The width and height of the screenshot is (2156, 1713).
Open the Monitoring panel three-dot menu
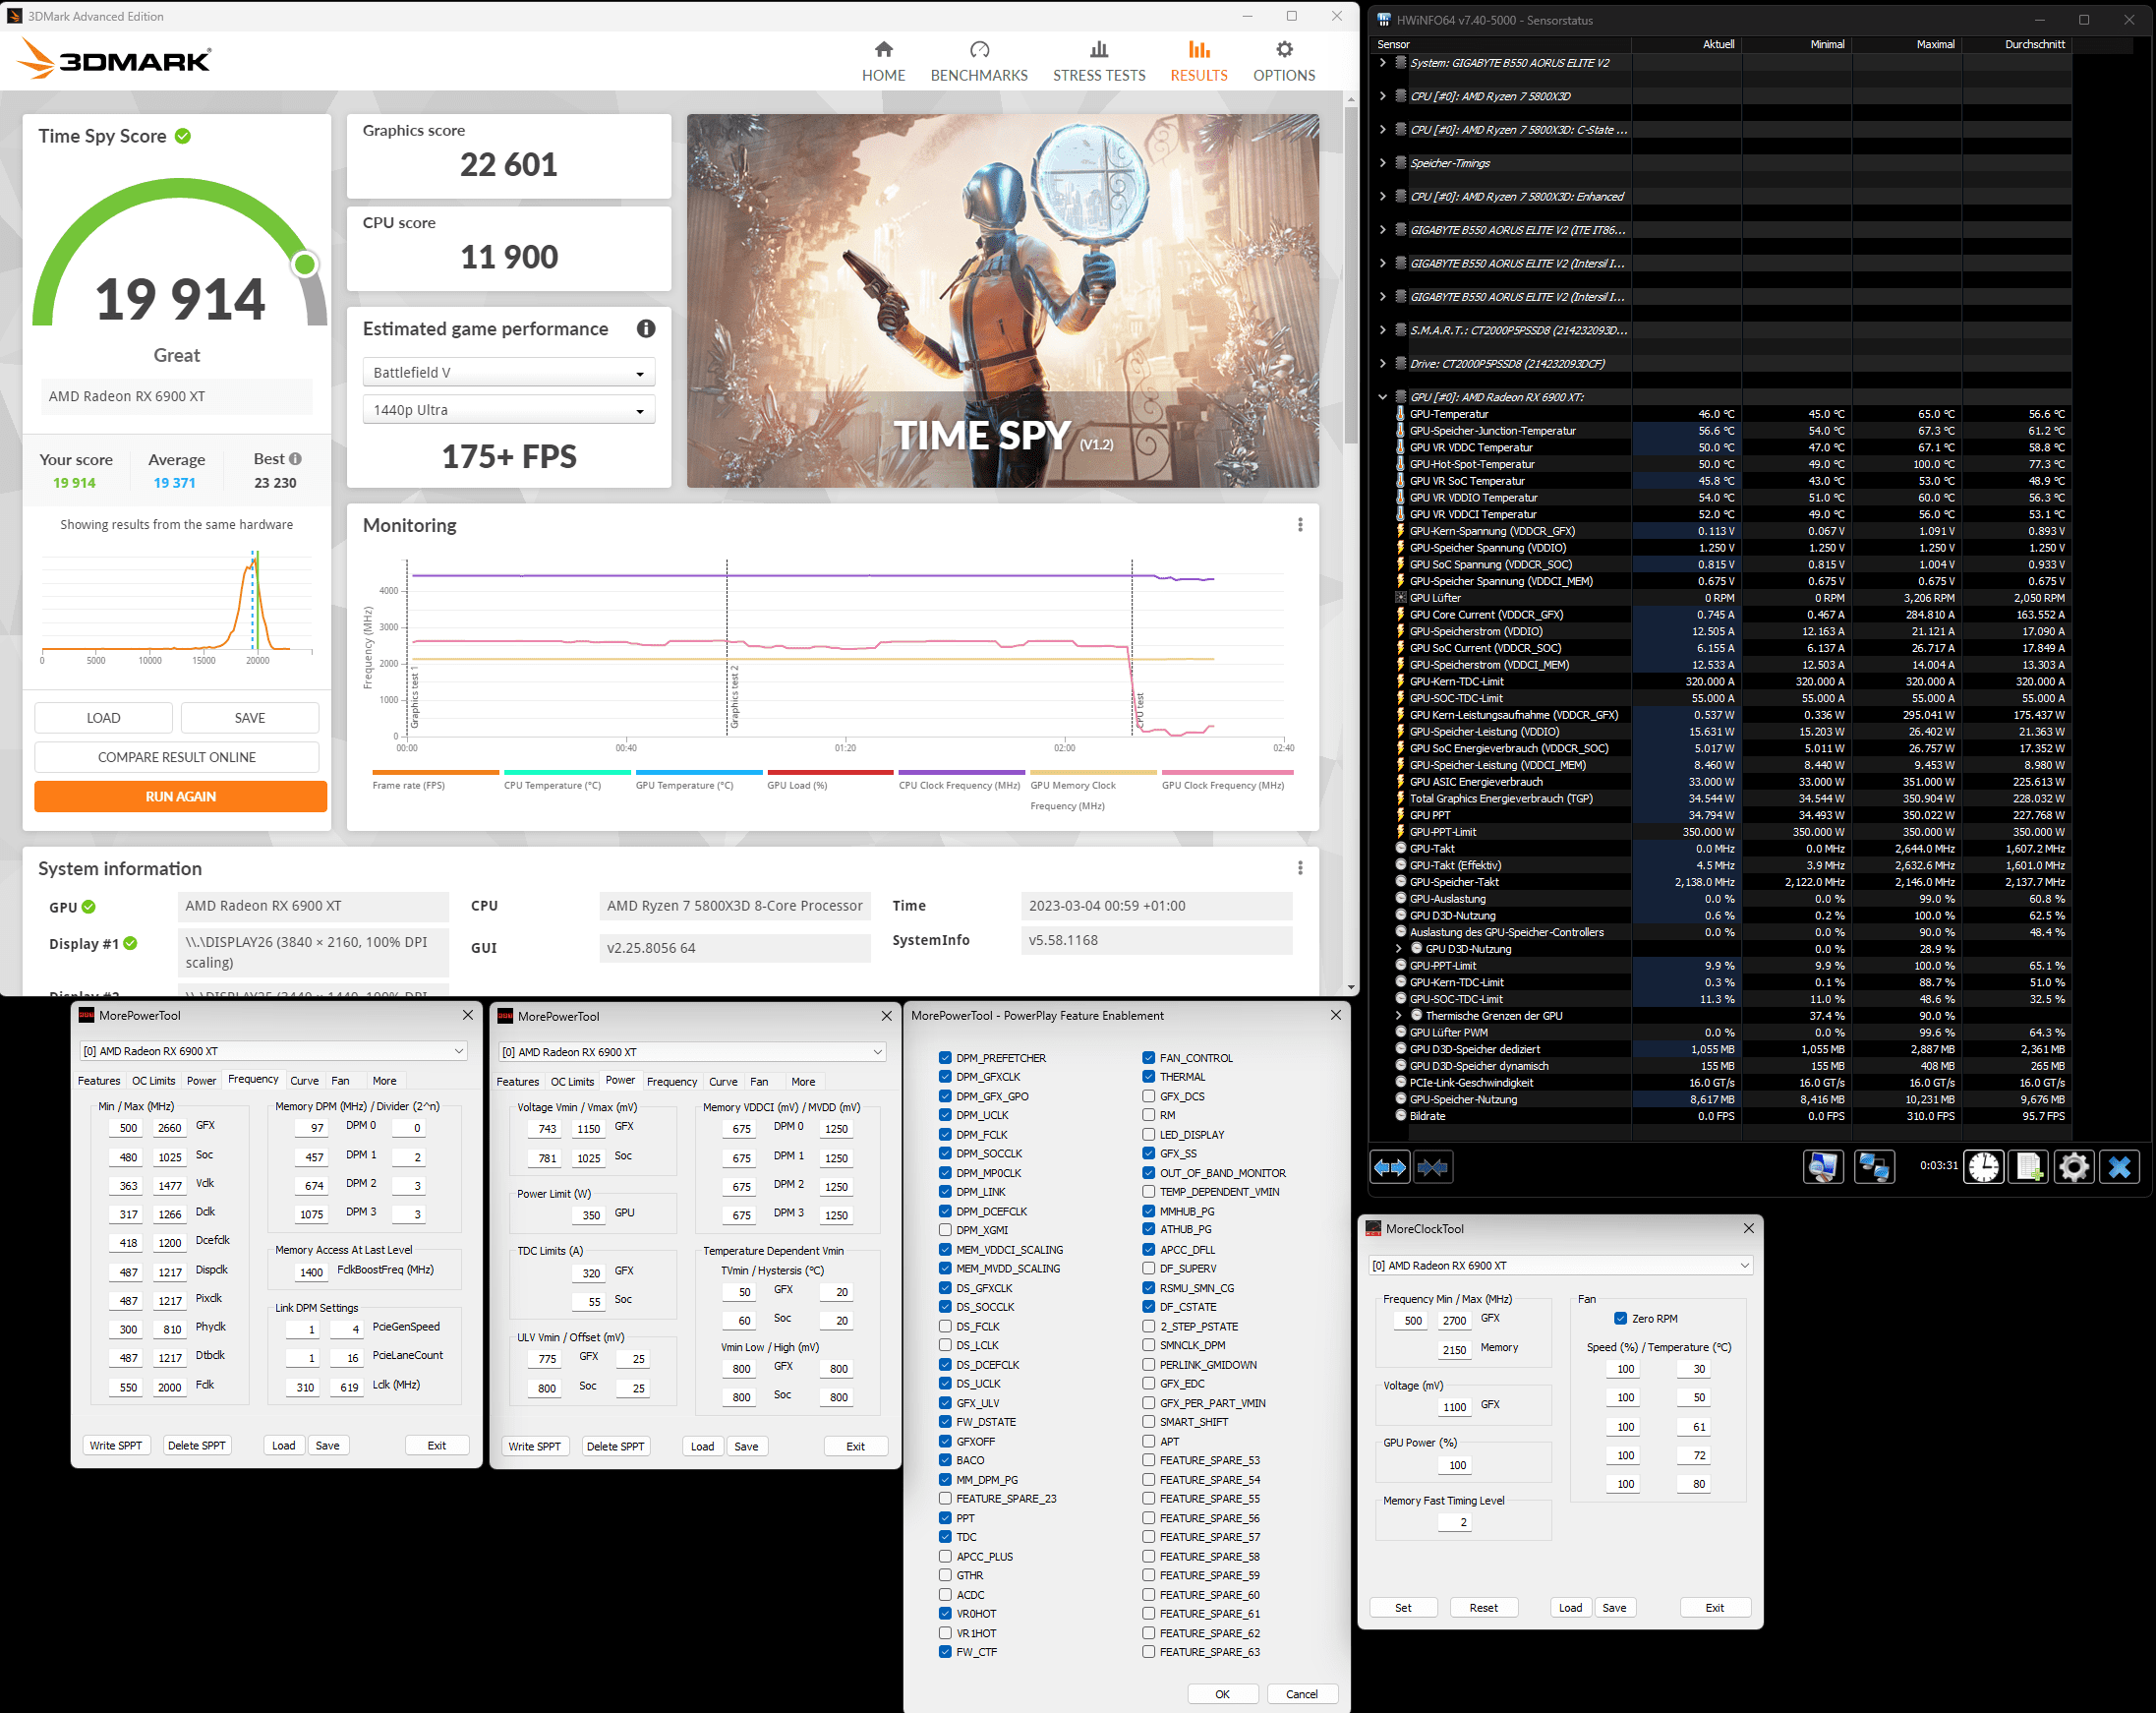coord(1300,525)
